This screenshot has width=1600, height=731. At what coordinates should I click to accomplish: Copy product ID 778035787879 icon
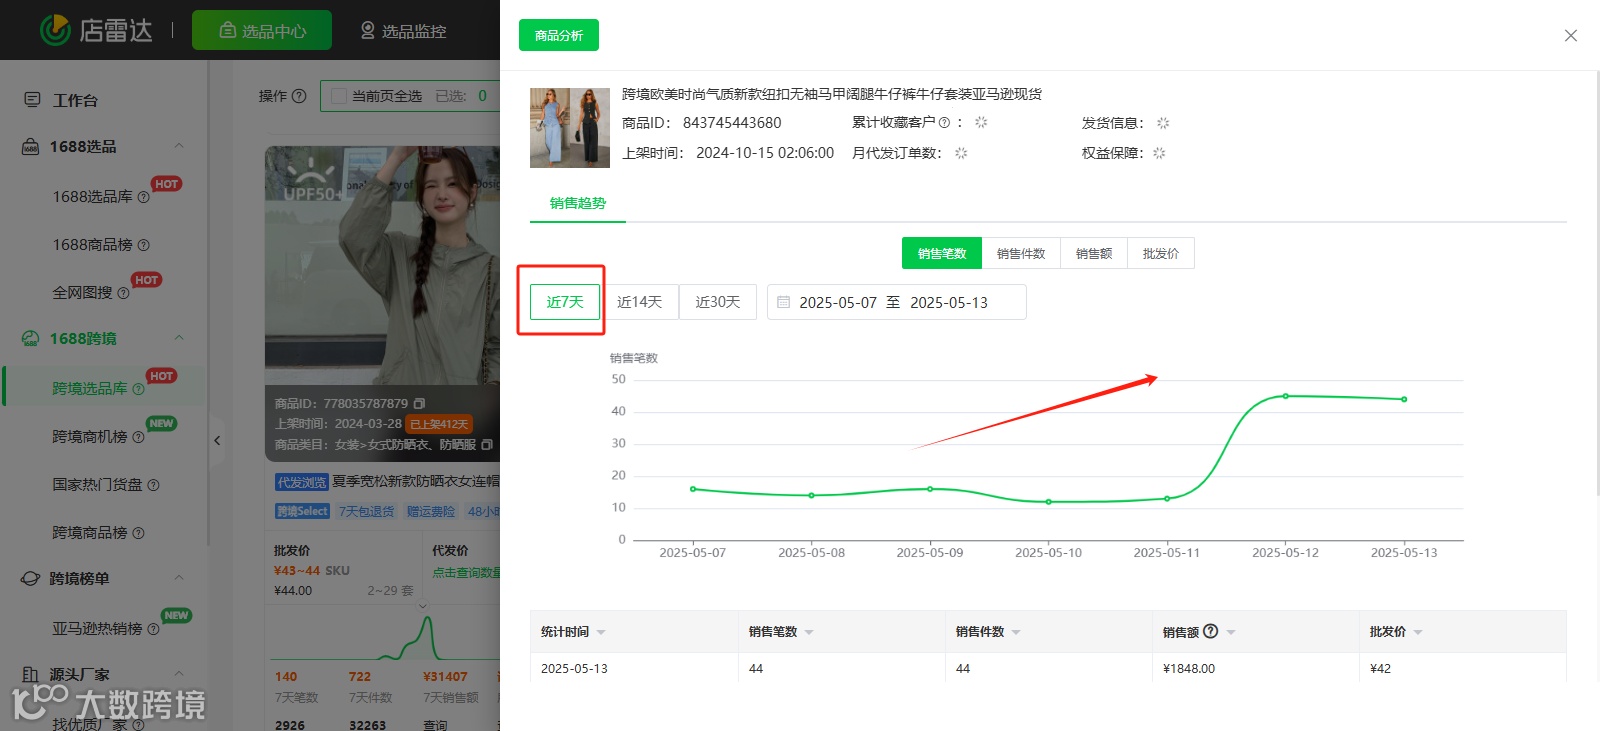[419, 404]
